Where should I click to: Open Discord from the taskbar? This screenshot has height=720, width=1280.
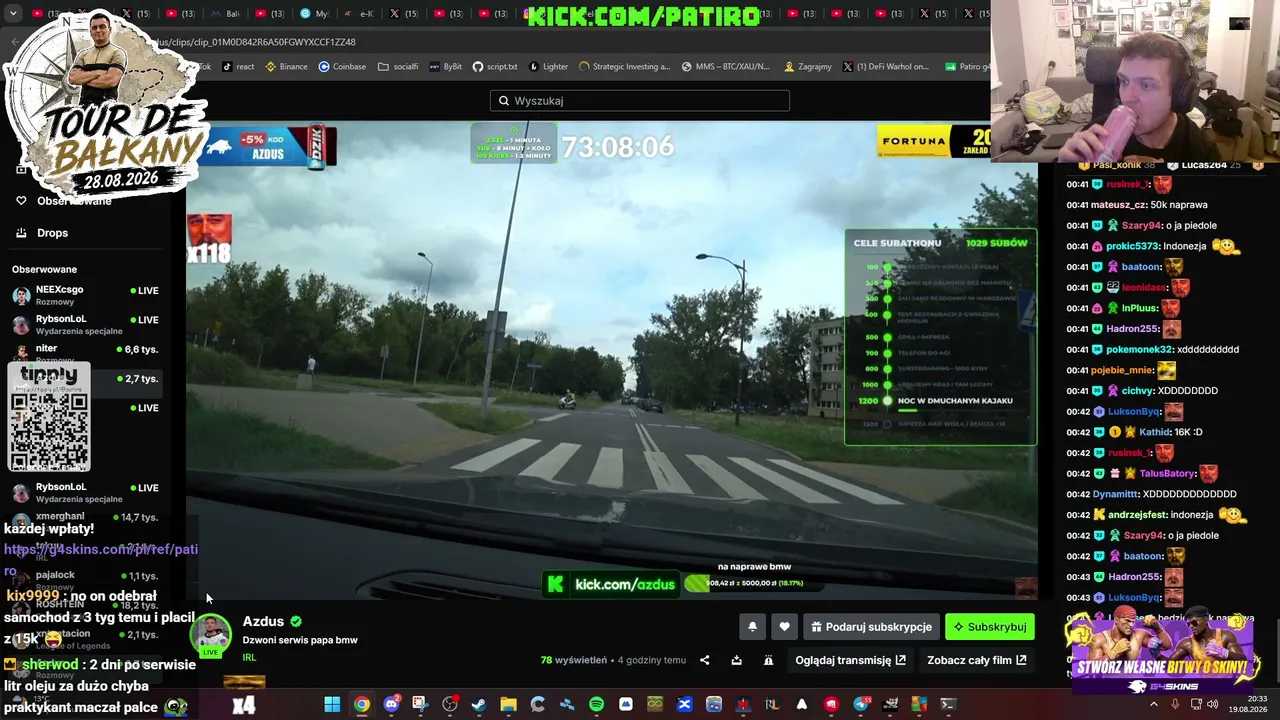click(x=391, y=704)
